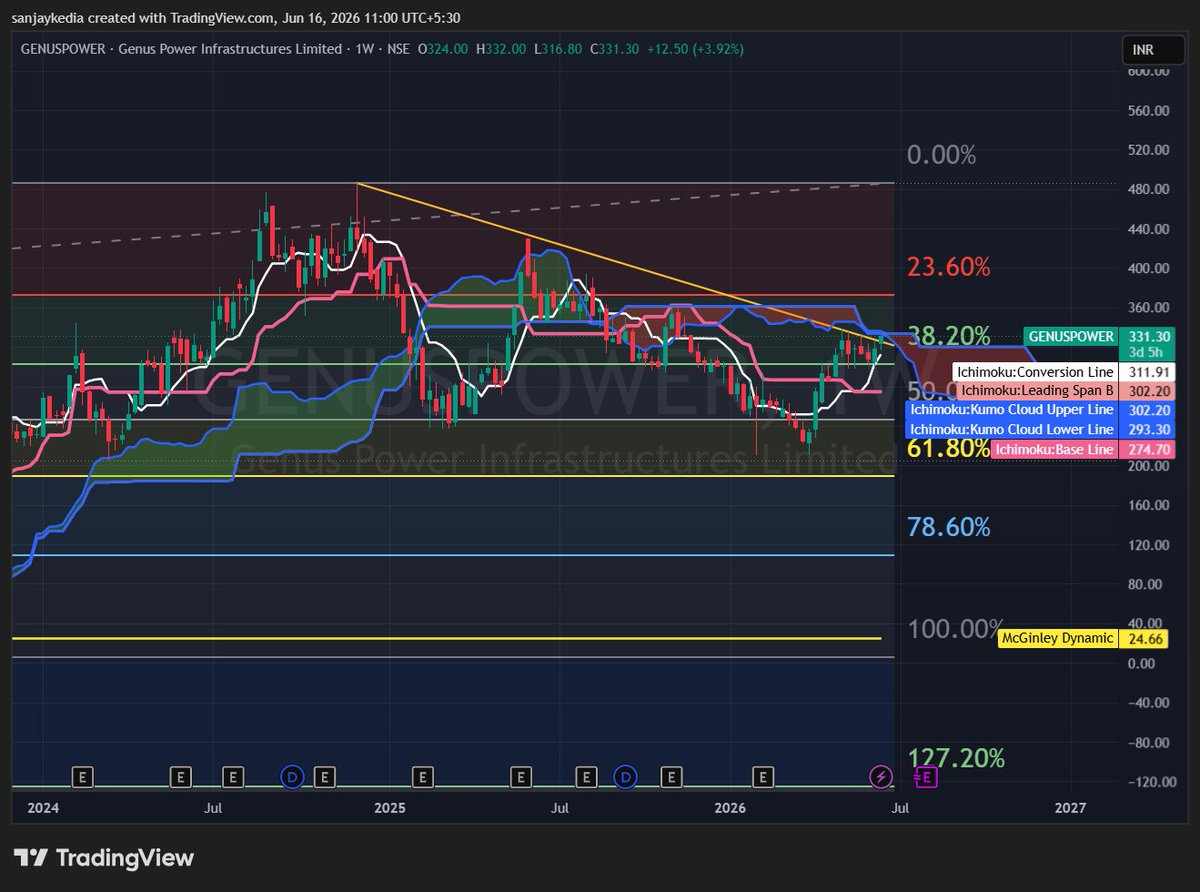Click the 311.91 conversion line value

point(1145,372)
